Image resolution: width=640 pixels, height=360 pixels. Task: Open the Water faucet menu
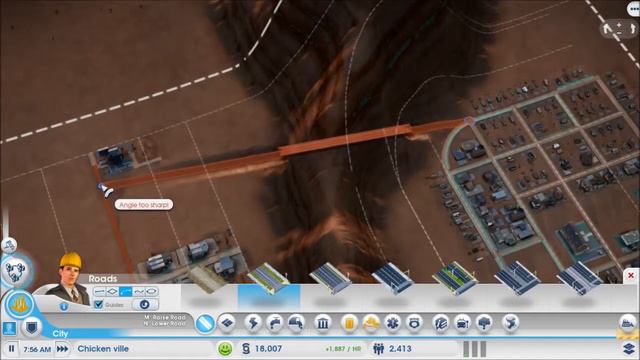(x=275, y=323)
